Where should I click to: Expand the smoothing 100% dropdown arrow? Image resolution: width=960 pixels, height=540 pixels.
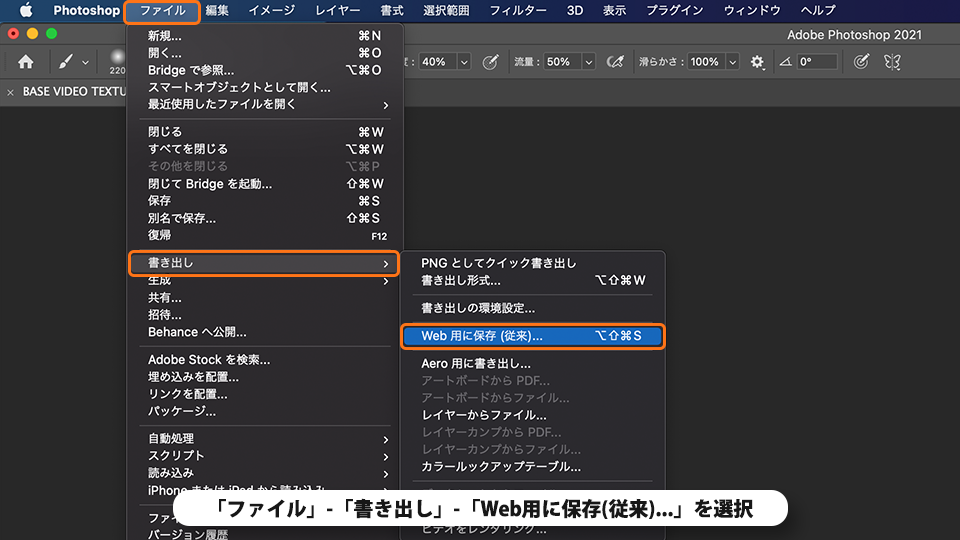point(732,62)
